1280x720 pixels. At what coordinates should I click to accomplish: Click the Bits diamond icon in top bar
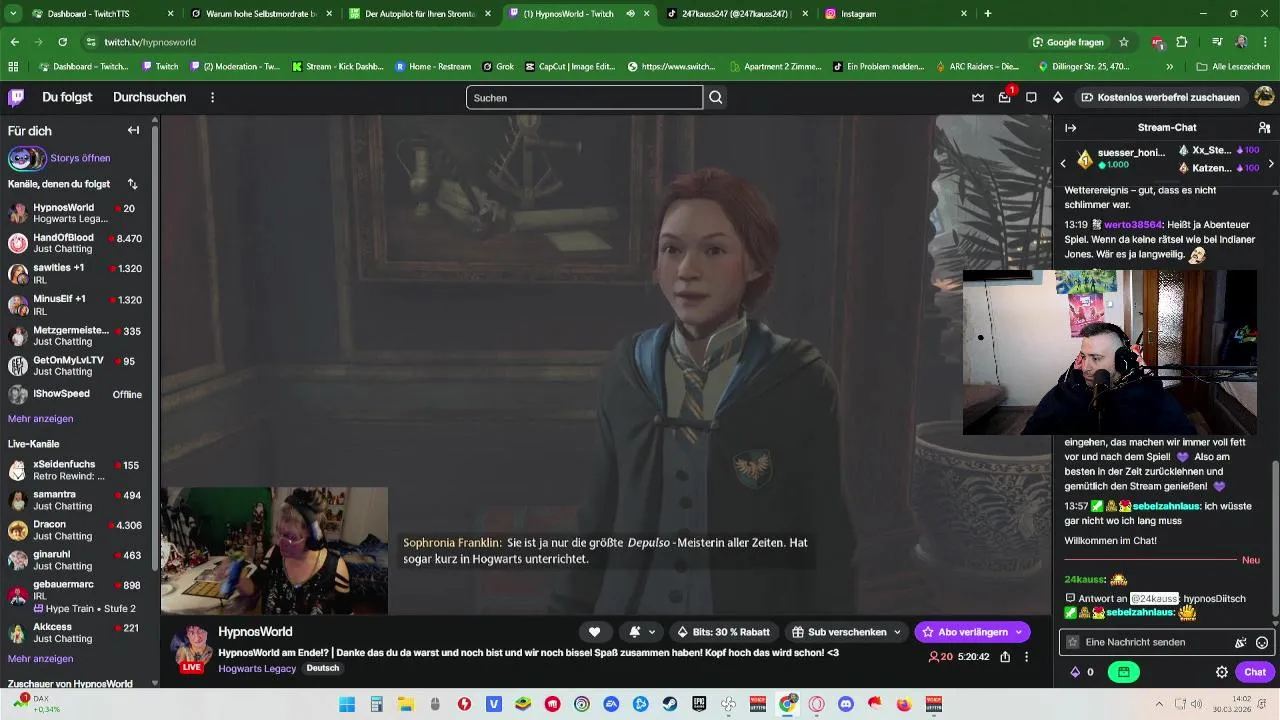(1058, 97)
